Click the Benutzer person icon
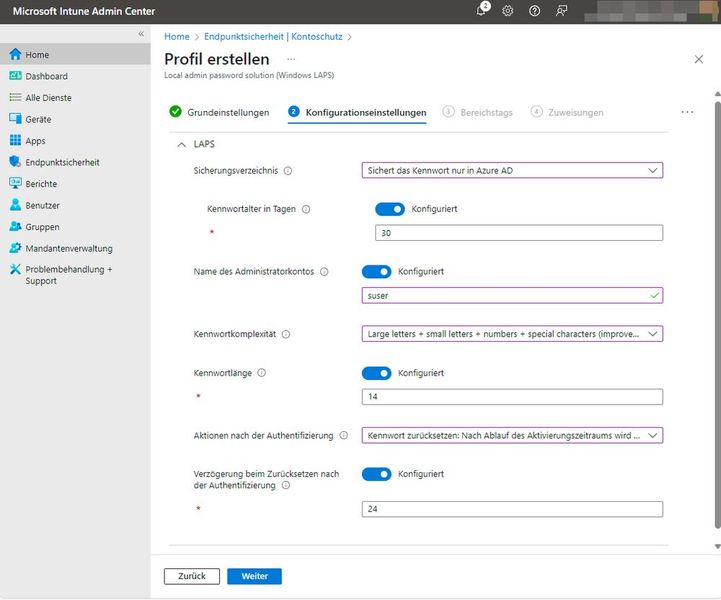The height and width of the screenshot is (600, 721). pos(15,205)
